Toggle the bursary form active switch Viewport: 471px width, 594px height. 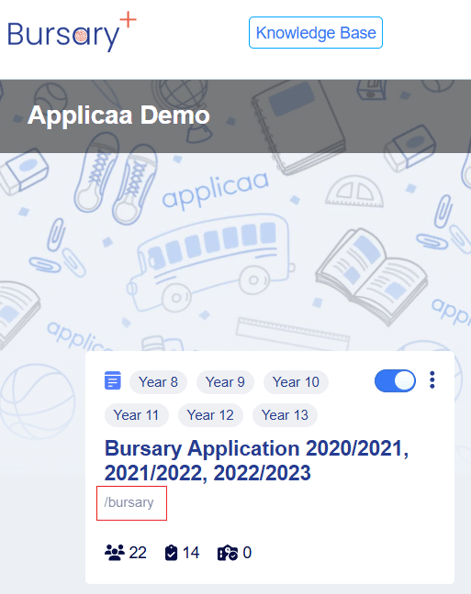pos(395,380)
